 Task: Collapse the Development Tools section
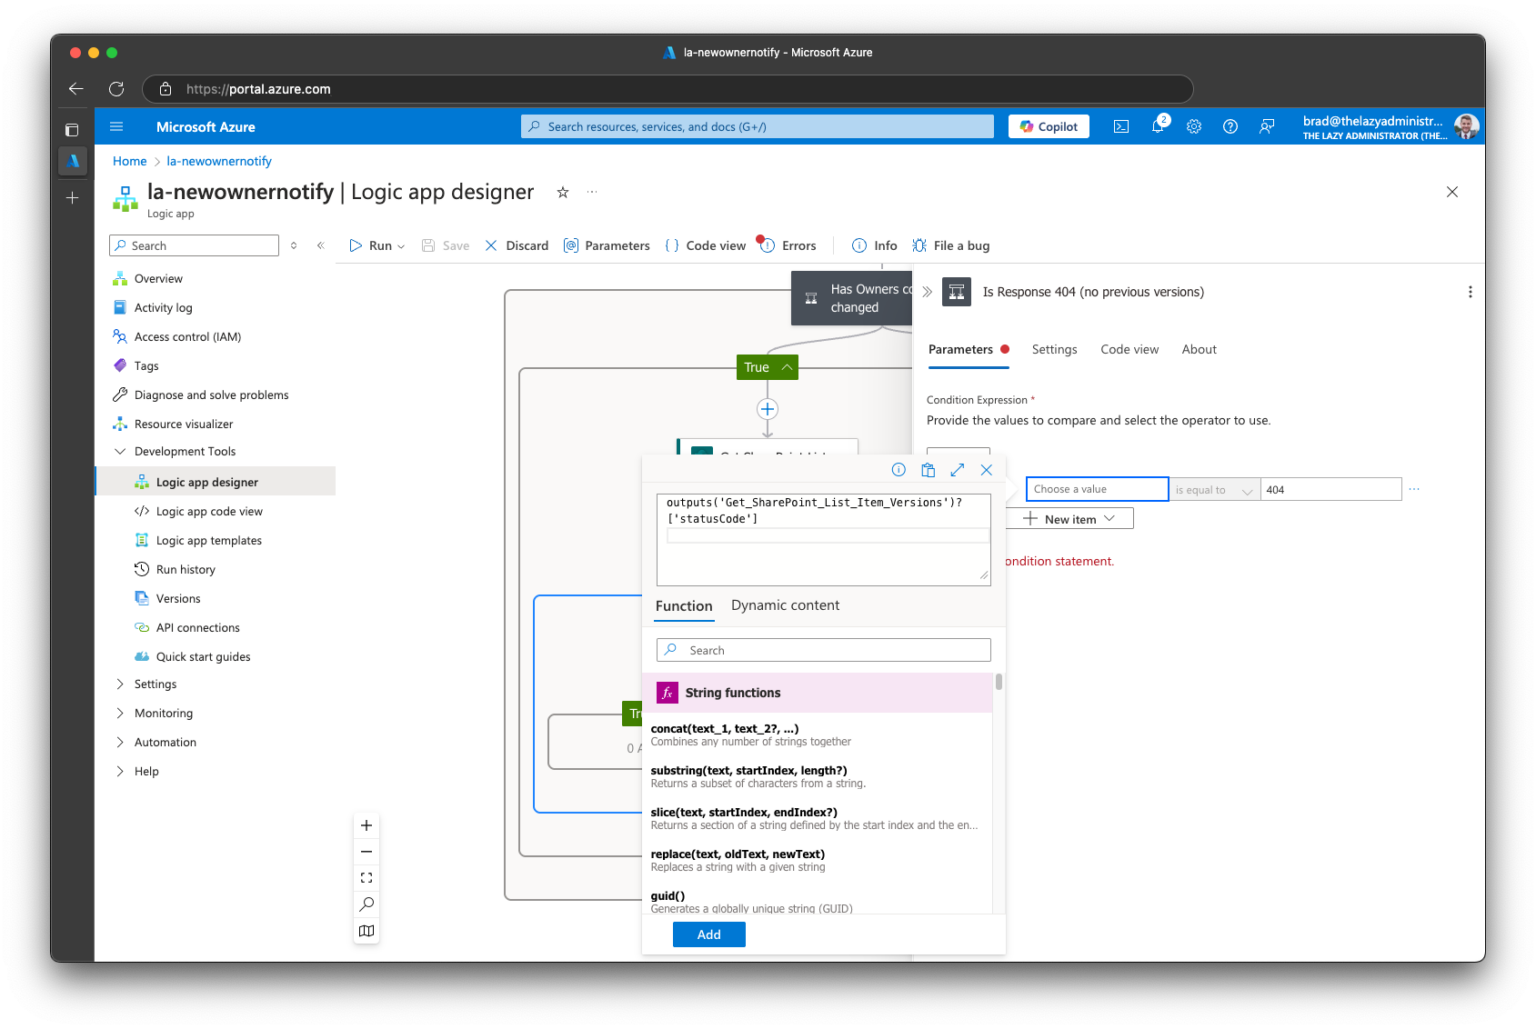pyautogui.click(x=120, y=452)
